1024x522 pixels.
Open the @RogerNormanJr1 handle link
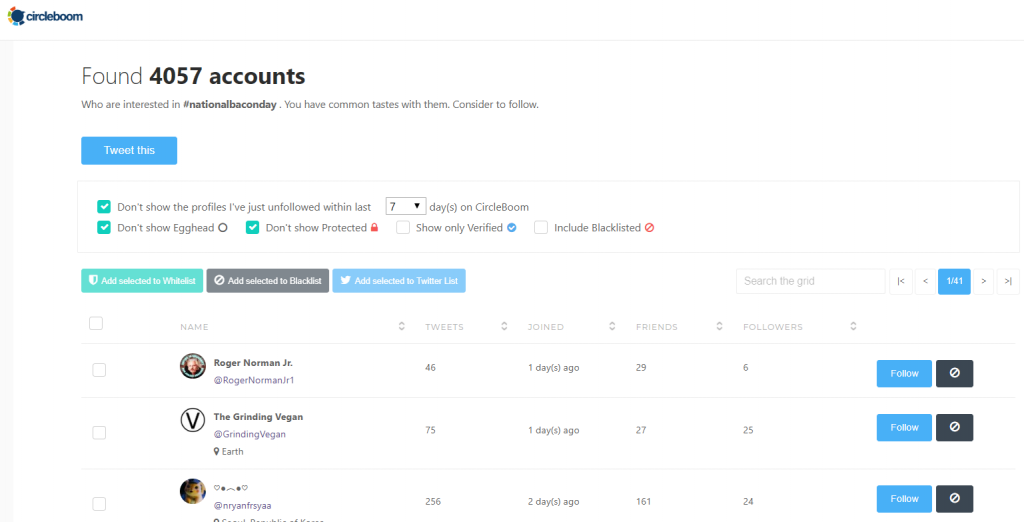[x=254, y=380]
